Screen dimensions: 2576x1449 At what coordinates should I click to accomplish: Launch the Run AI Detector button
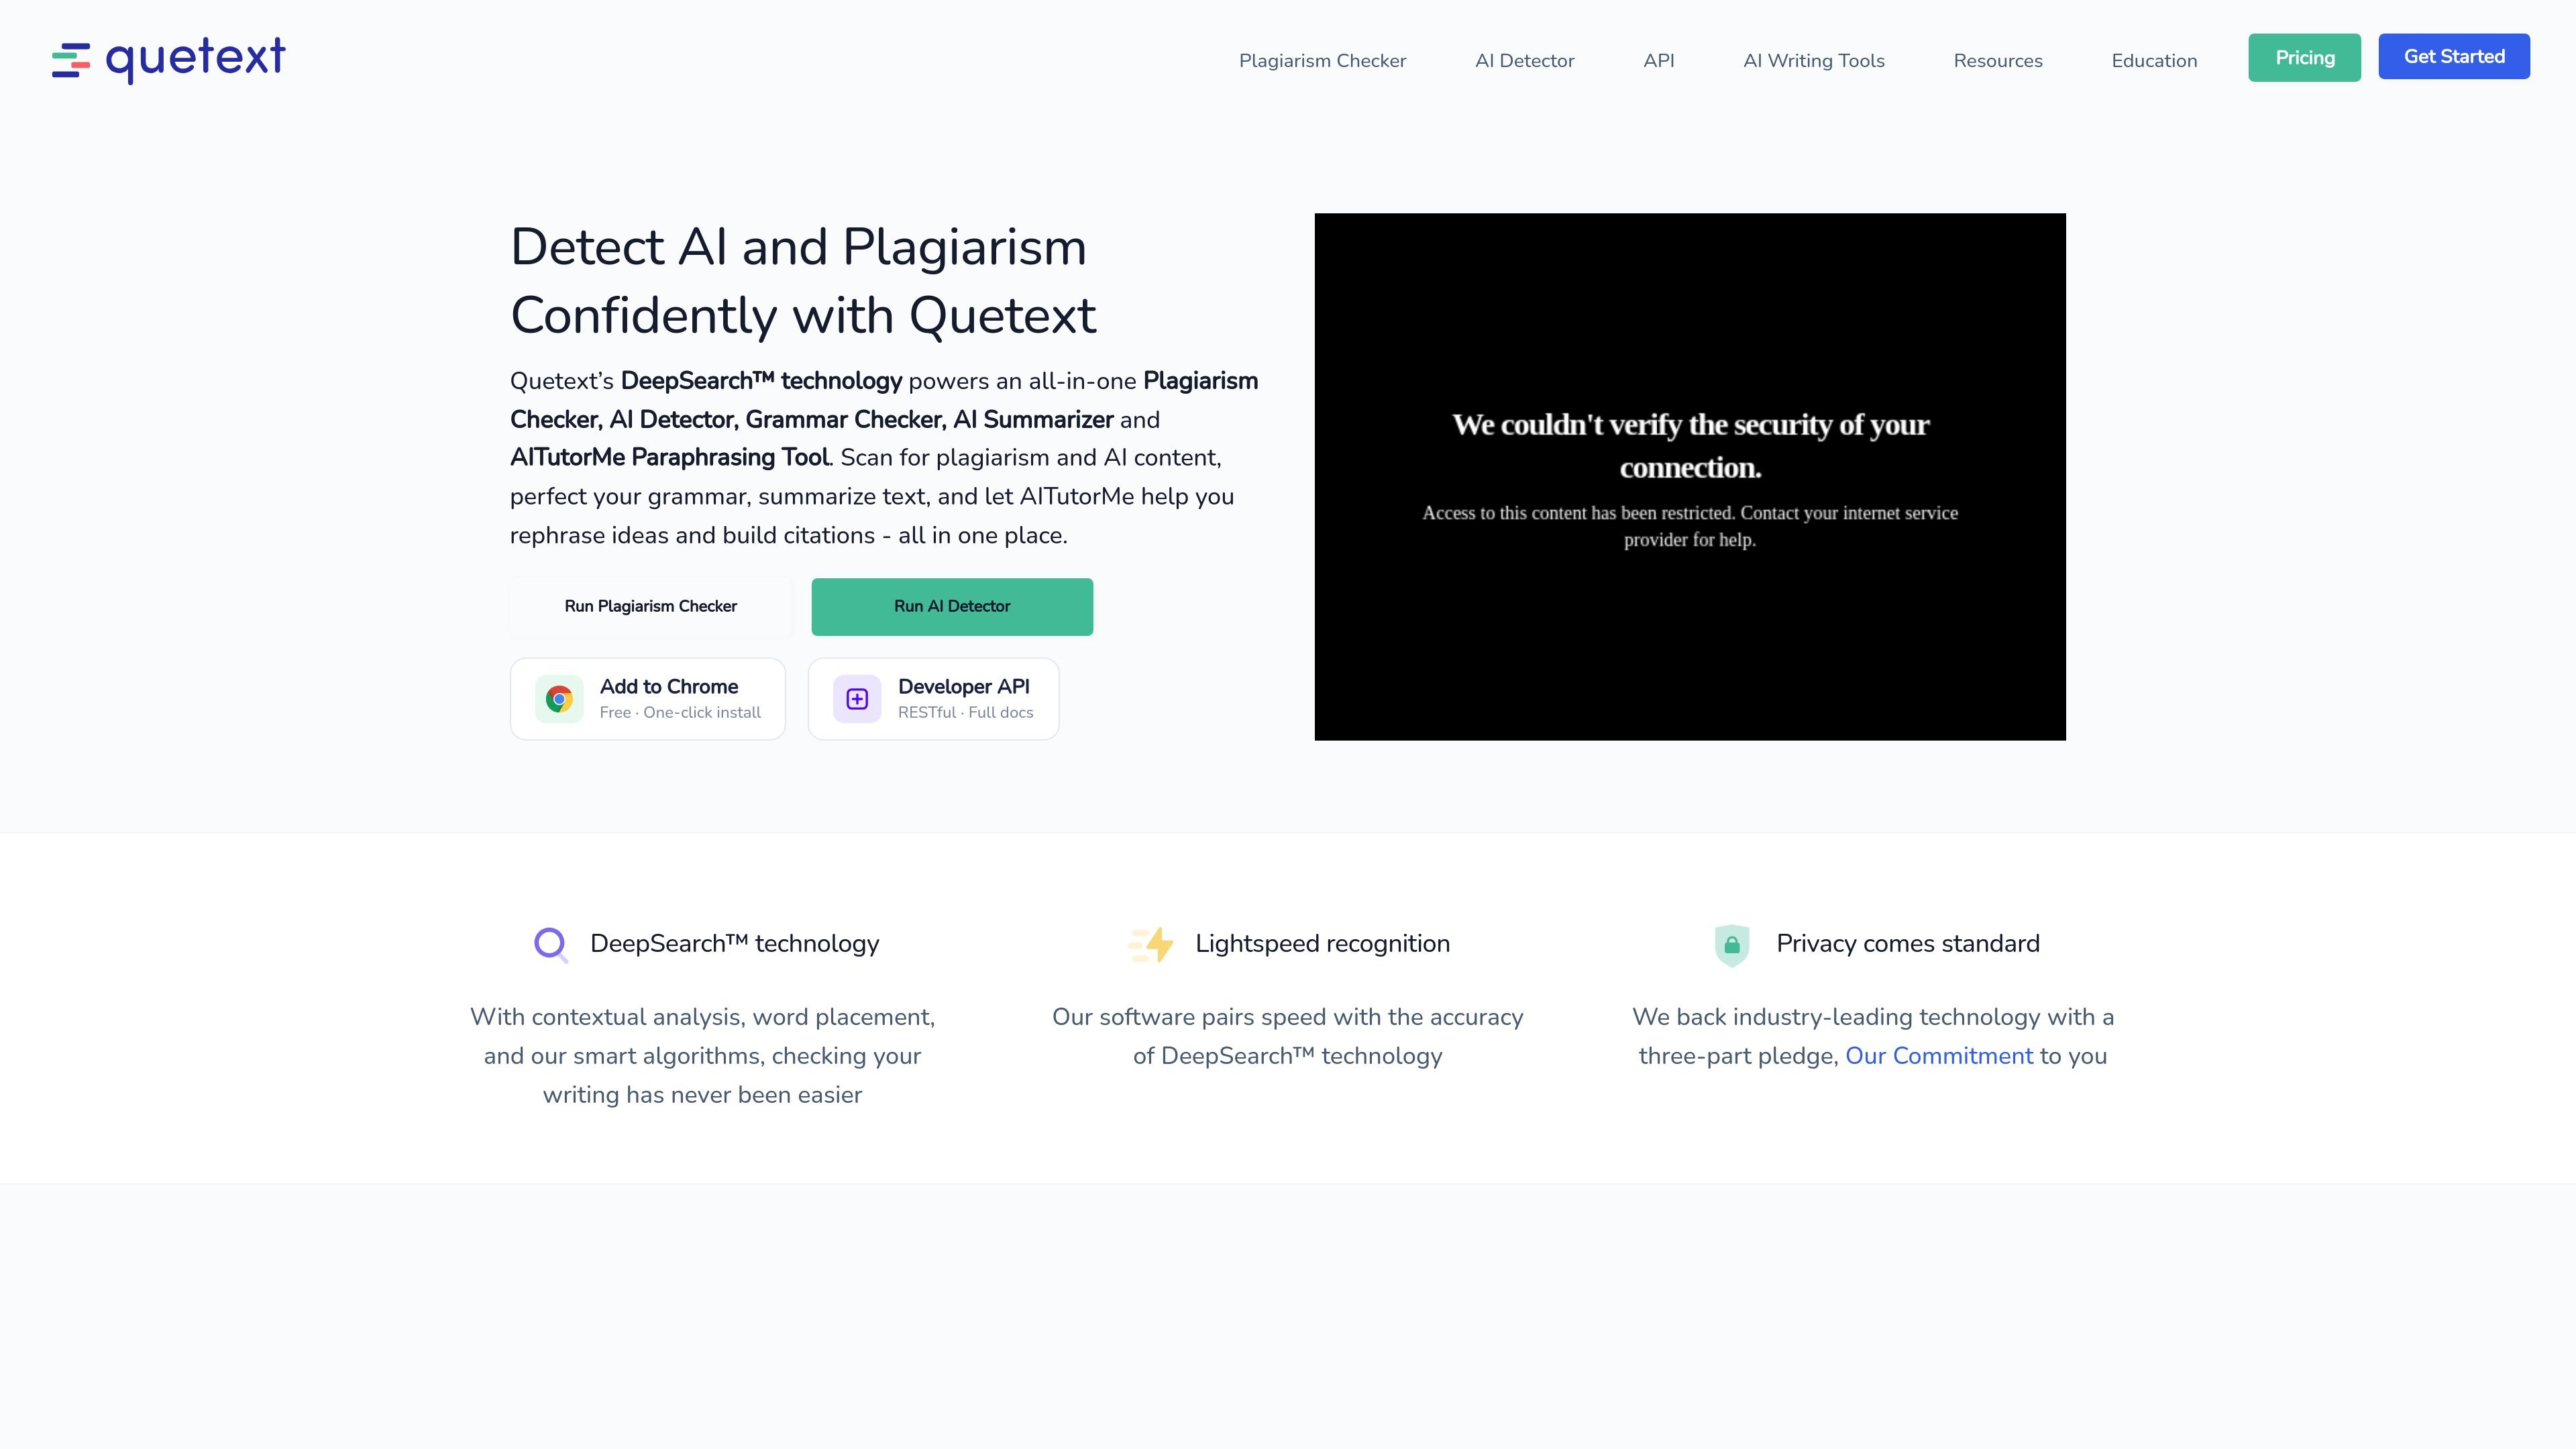(x=952, y=606)
